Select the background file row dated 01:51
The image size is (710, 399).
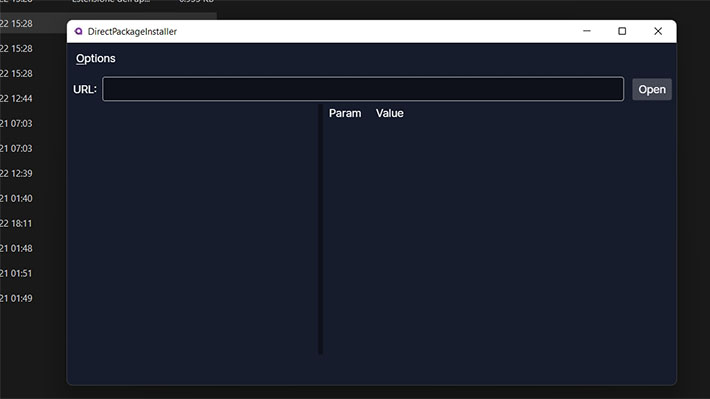point(16,273)
